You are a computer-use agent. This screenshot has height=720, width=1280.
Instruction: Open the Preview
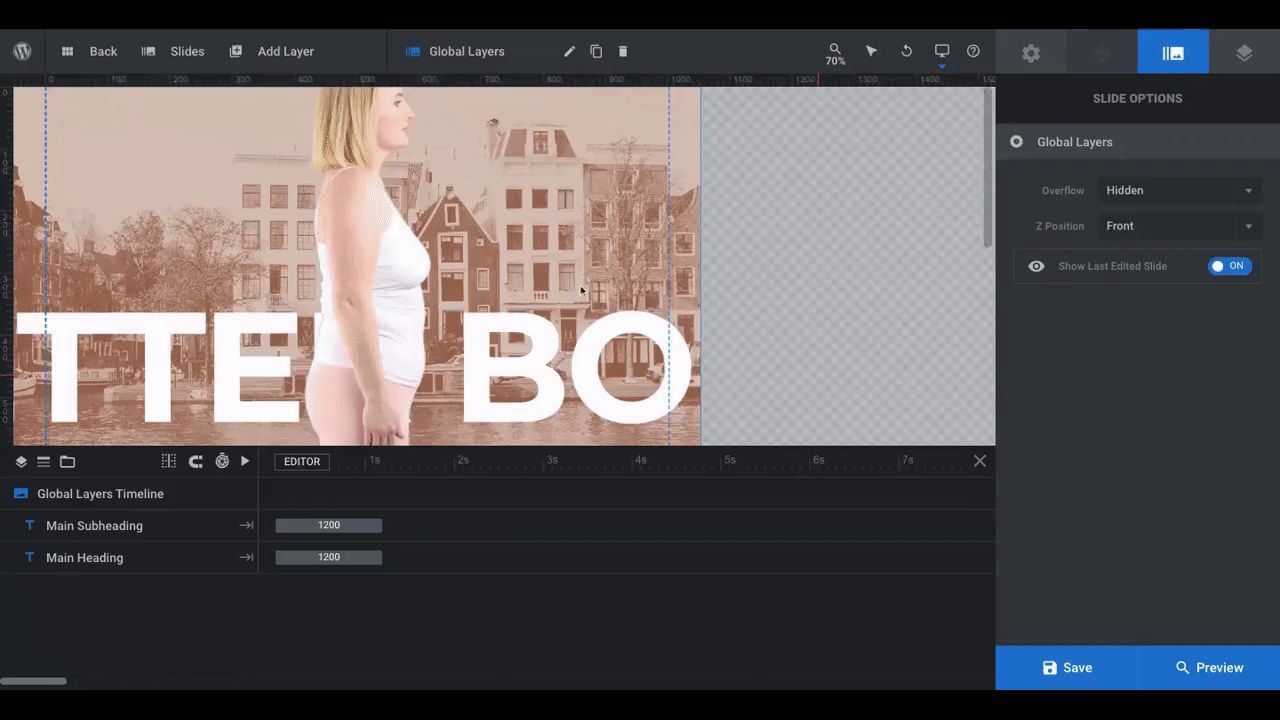[1209, 668]
